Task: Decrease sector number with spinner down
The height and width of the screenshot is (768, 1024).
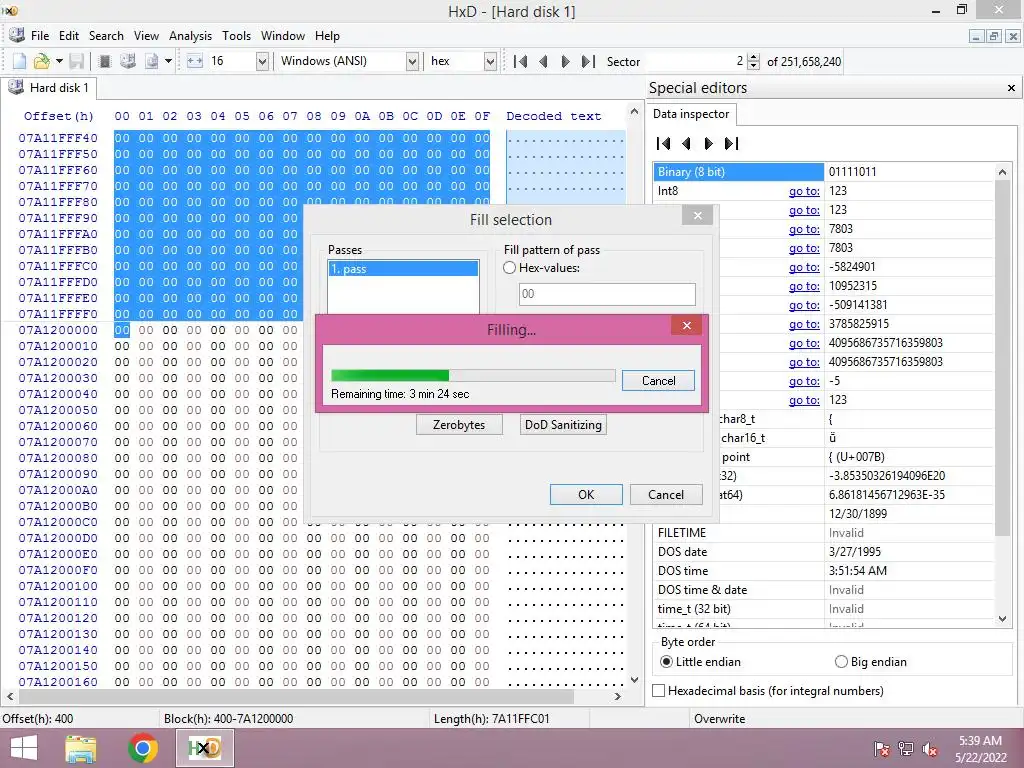Action: [x=754, y=66]
